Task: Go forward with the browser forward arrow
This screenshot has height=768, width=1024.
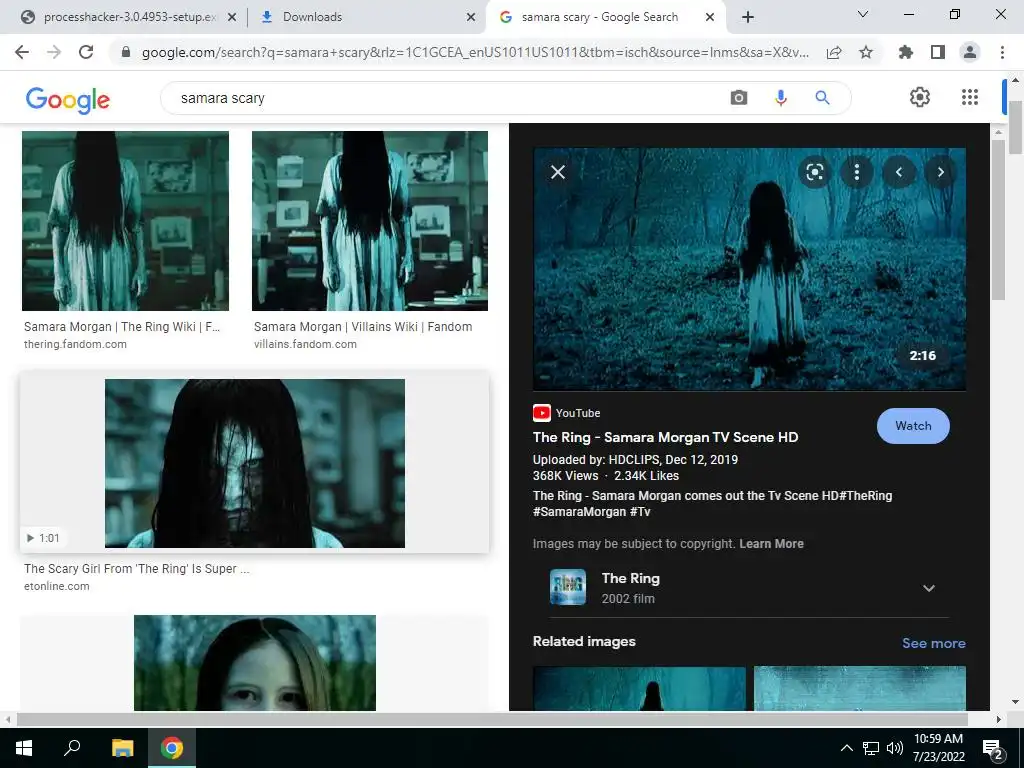Action: pyautogui.click(x=54, y=52)
